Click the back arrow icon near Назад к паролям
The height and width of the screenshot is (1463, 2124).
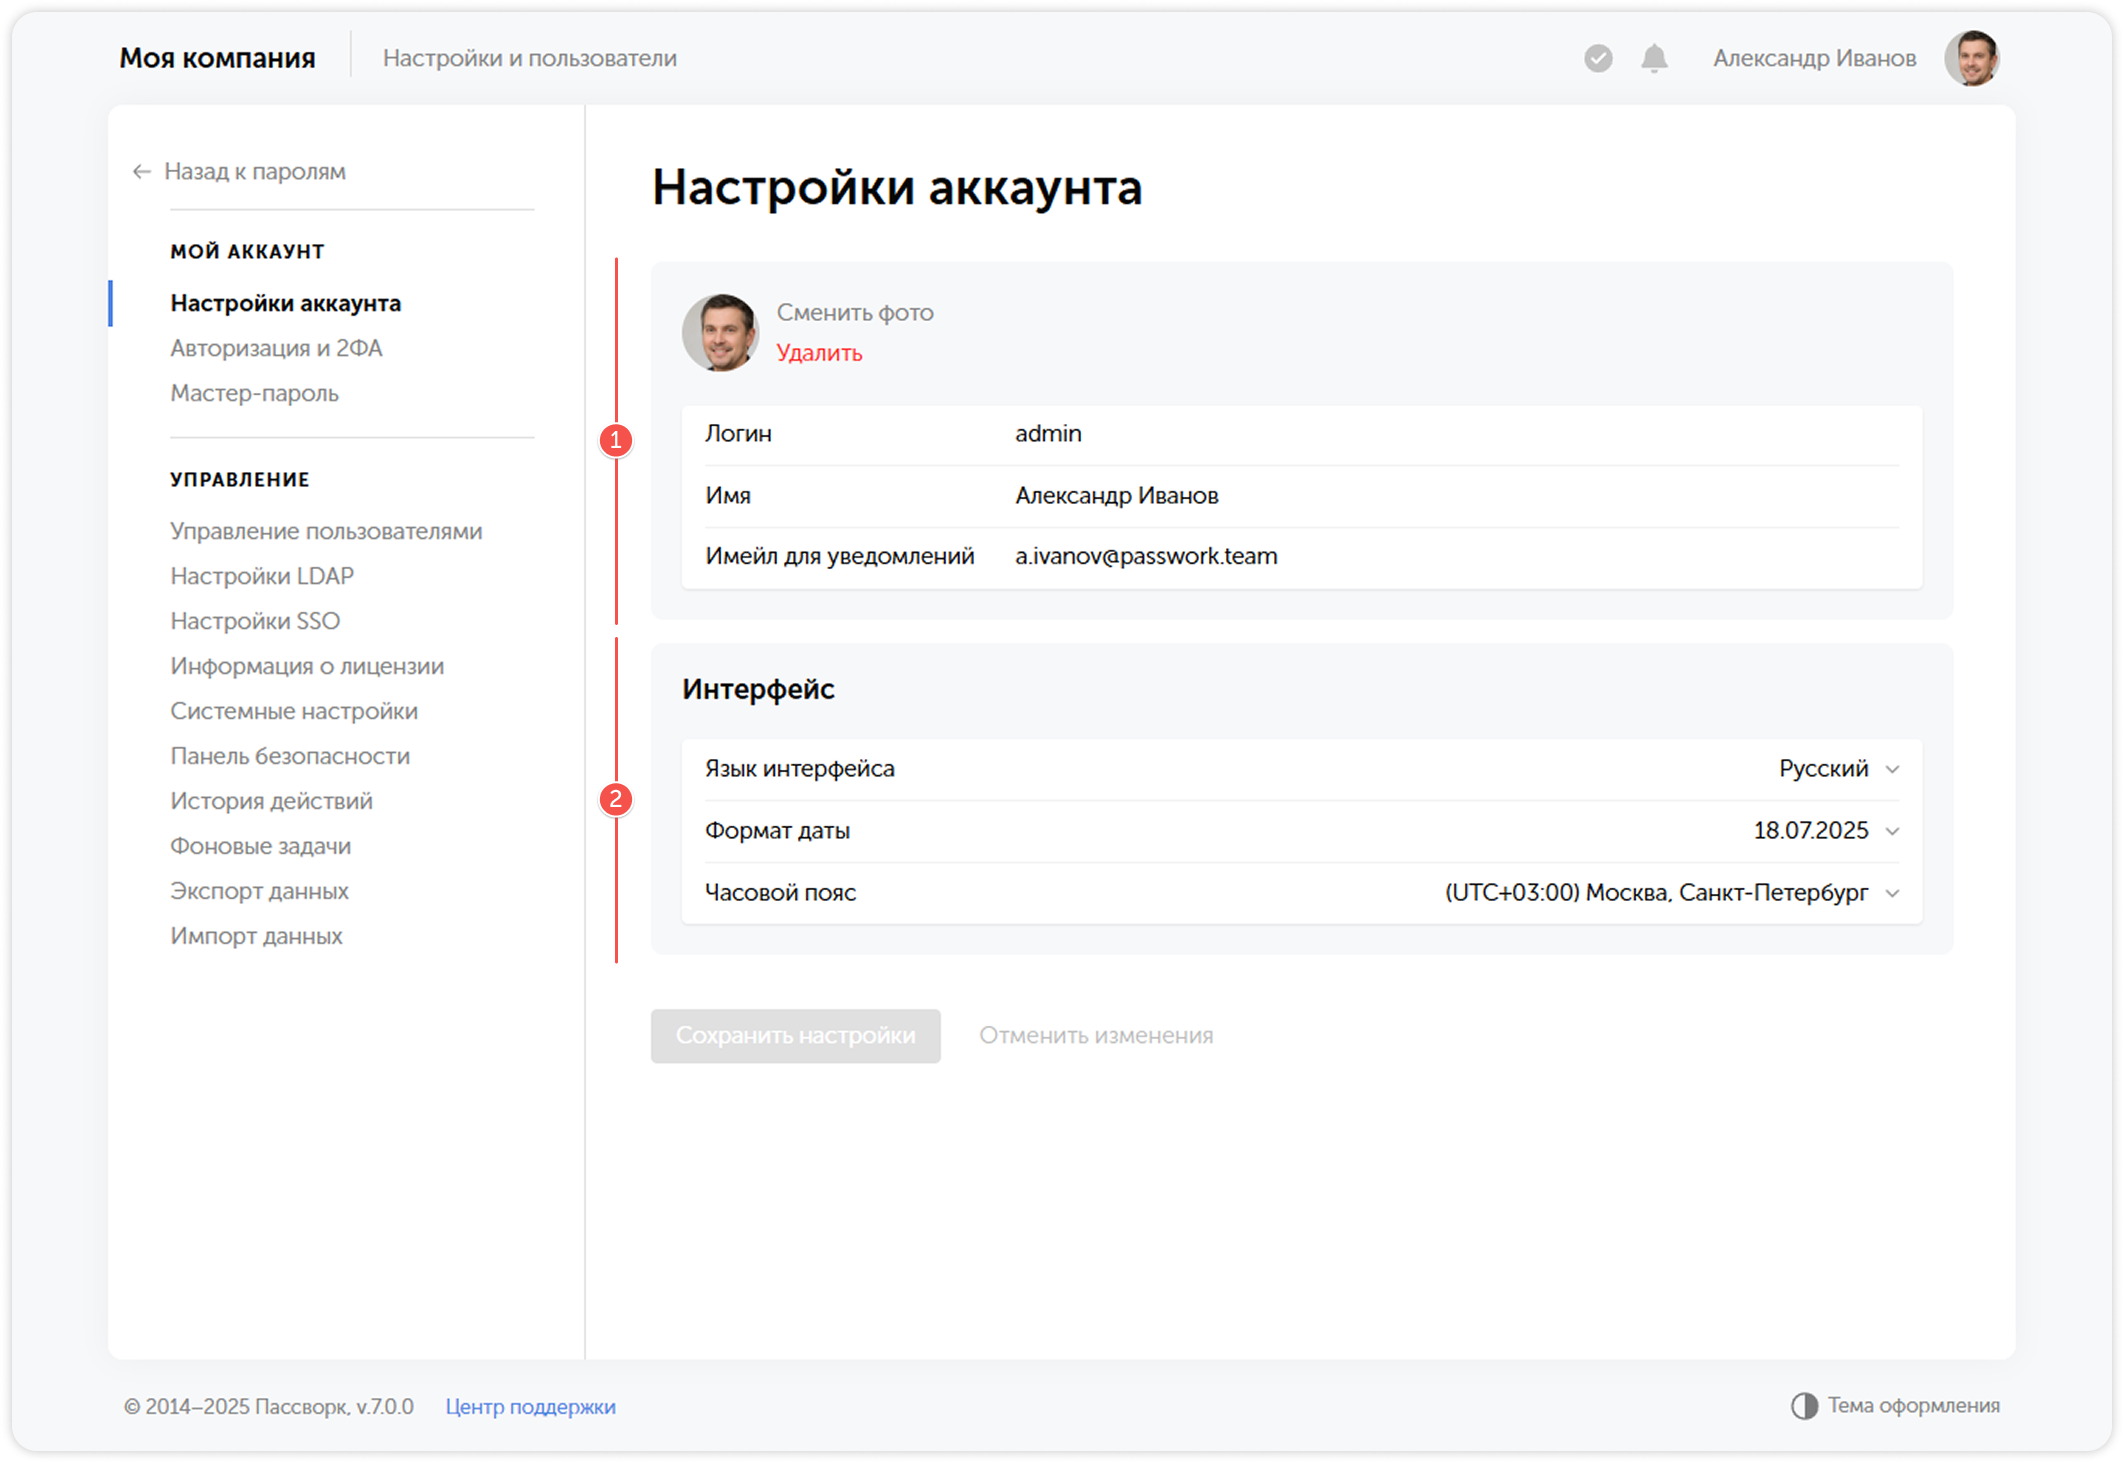point(142,172)
